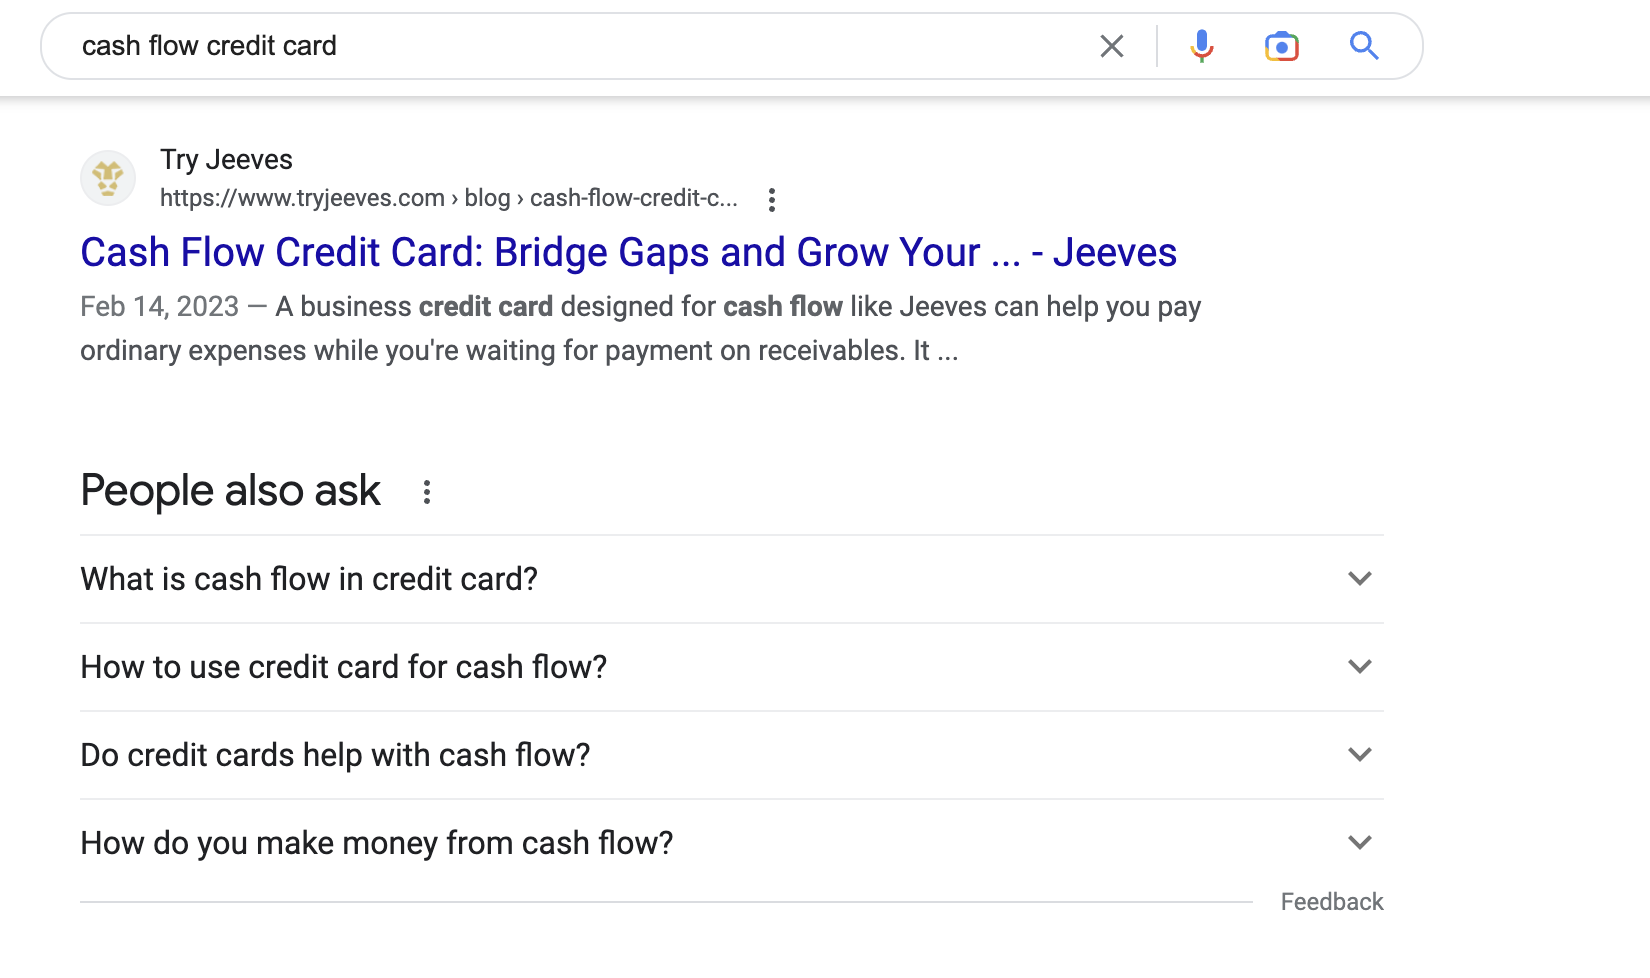Click the result snippet dated Feb 14, 2023
The height and width of the screenshot is (978, 1650).
point(640,328)
